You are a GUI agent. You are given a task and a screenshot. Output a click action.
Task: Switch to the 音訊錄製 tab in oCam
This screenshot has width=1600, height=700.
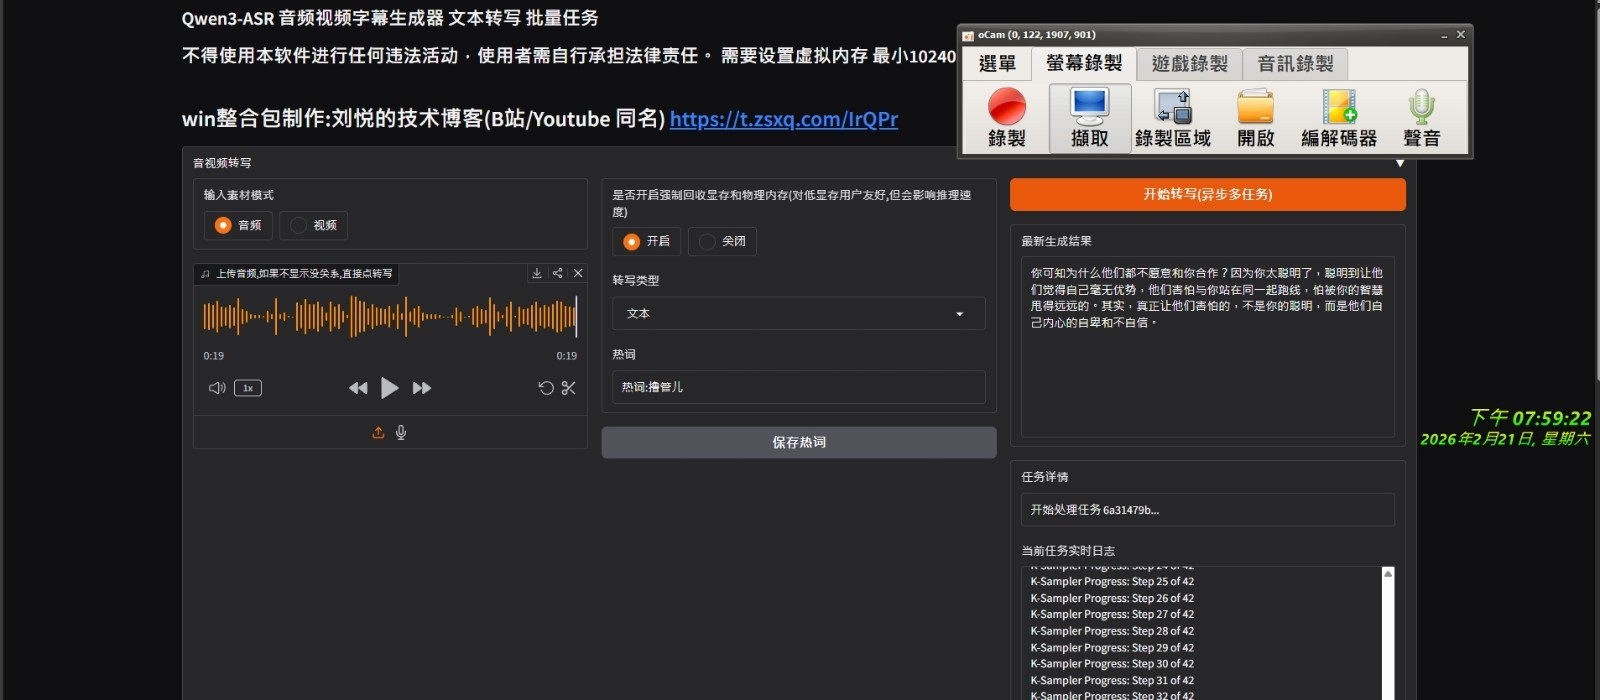pos(1295,64)
